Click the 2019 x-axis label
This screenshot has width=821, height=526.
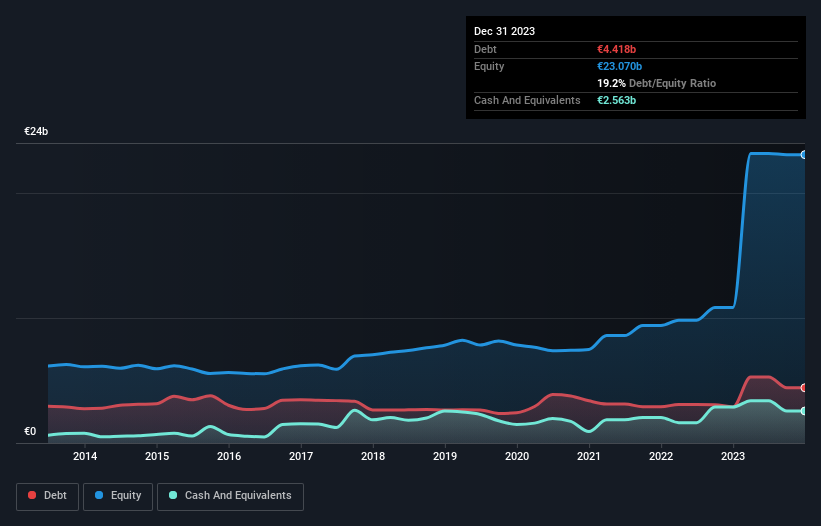pos(445,456)
